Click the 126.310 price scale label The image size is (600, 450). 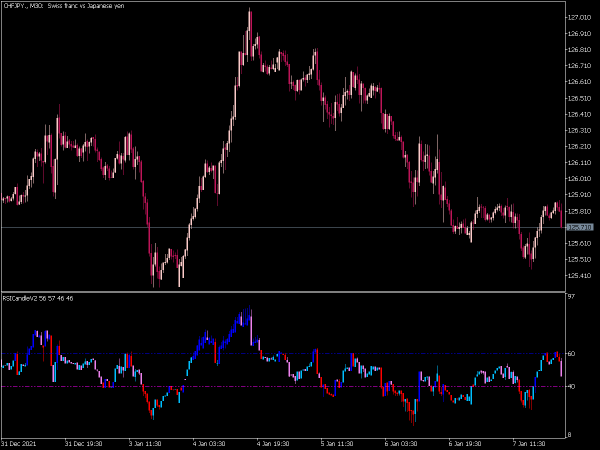[580, 130]
